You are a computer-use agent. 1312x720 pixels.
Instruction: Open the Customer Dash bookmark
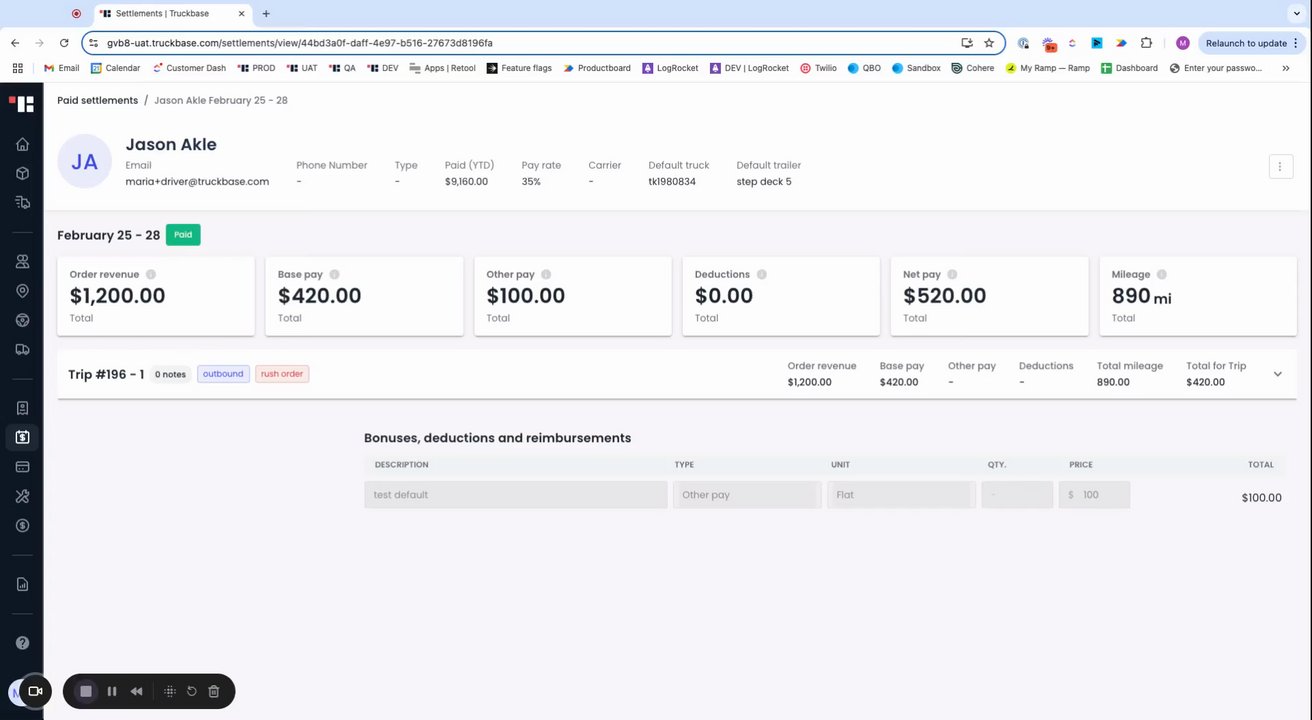[189, 68]
